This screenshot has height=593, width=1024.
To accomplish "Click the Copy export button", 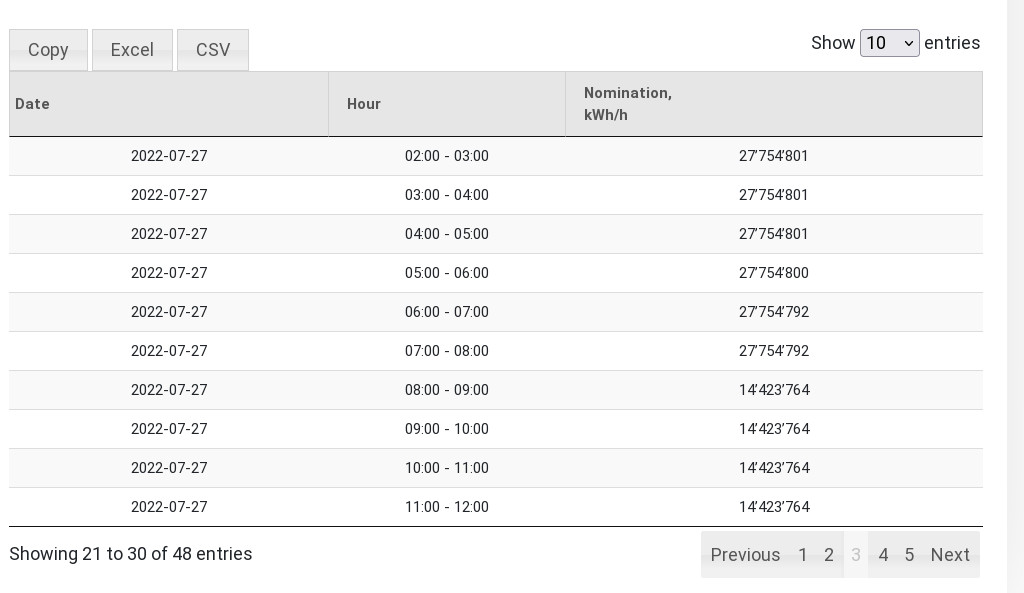I will point(48,50).
